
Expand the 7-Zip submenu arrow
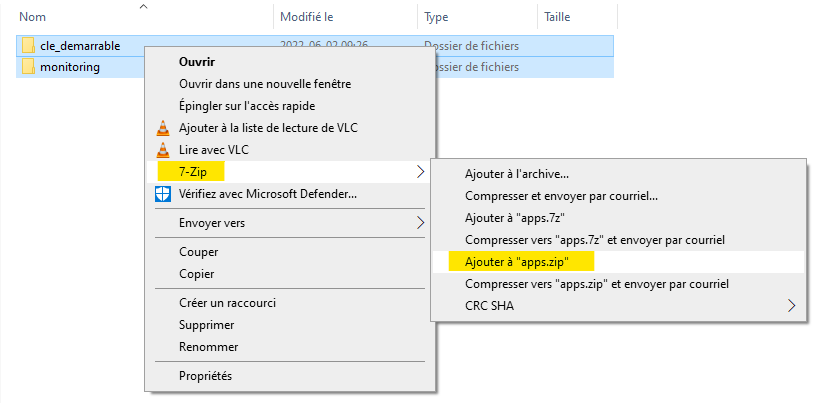tap(420, 172)
